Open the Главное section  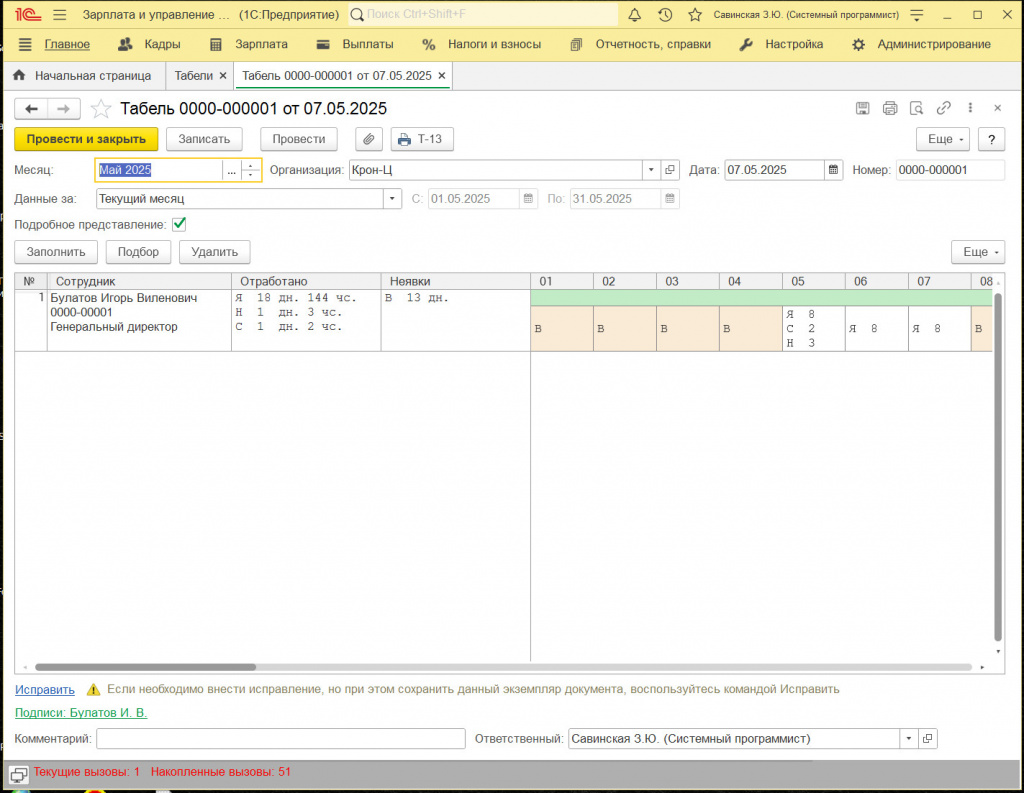coord(67,44)
